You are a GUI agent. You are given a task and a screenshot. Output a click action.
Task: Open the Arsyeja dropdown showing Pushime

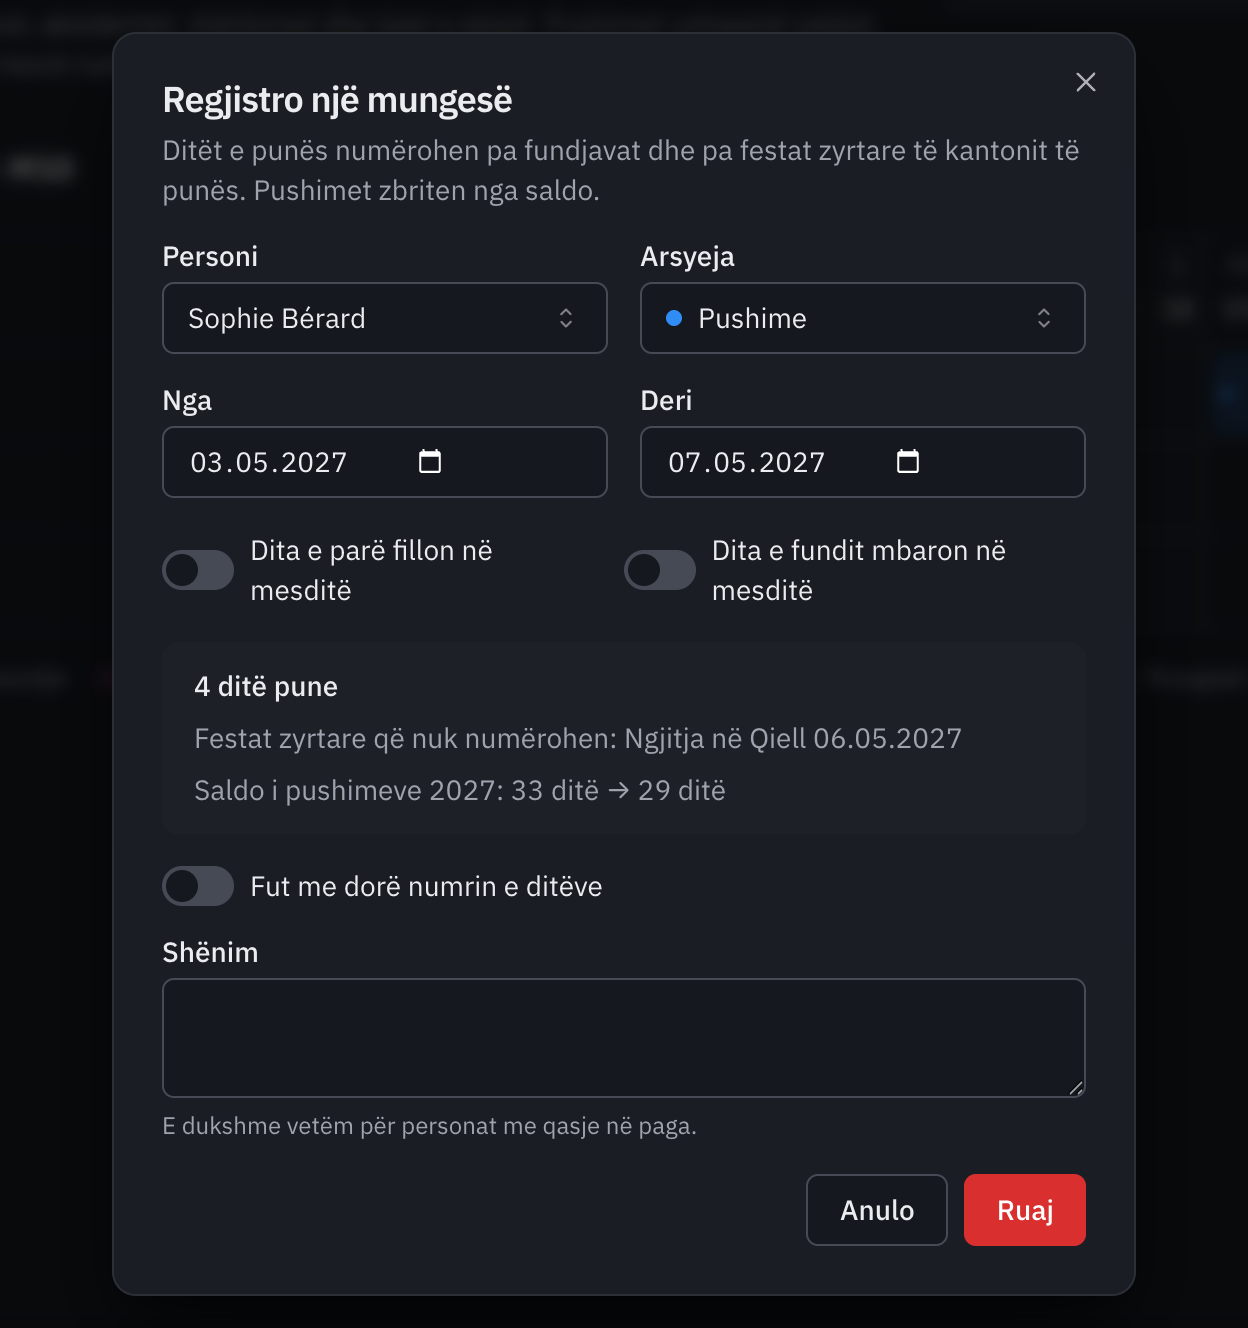[863, 318]
